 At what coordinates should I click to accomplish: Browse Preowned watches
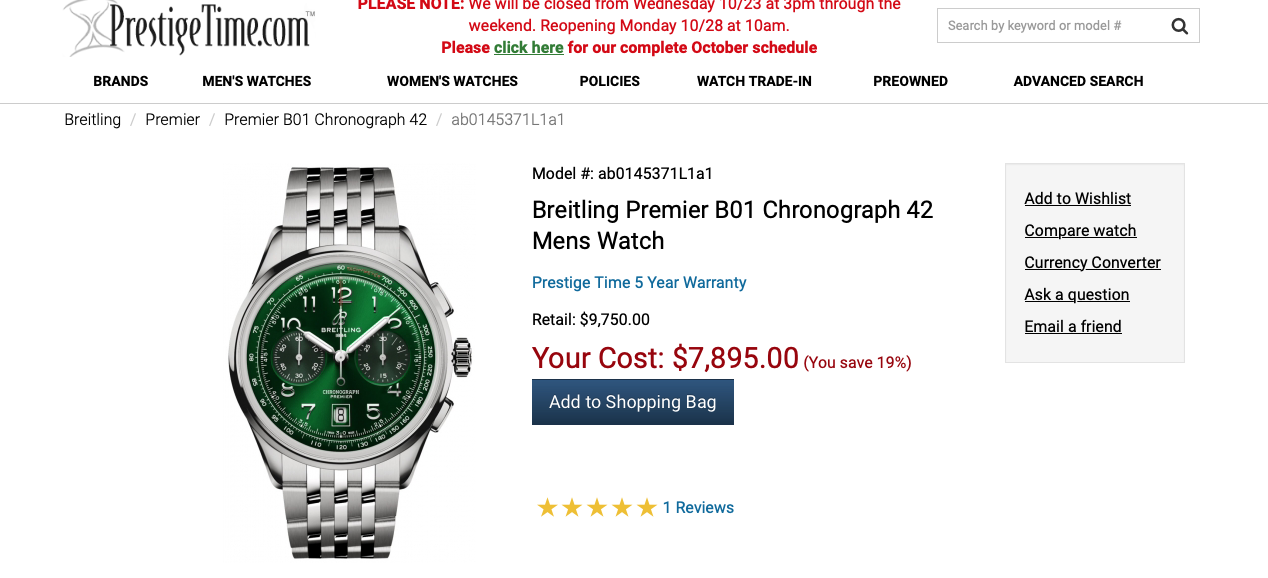[x=910, y=81]
